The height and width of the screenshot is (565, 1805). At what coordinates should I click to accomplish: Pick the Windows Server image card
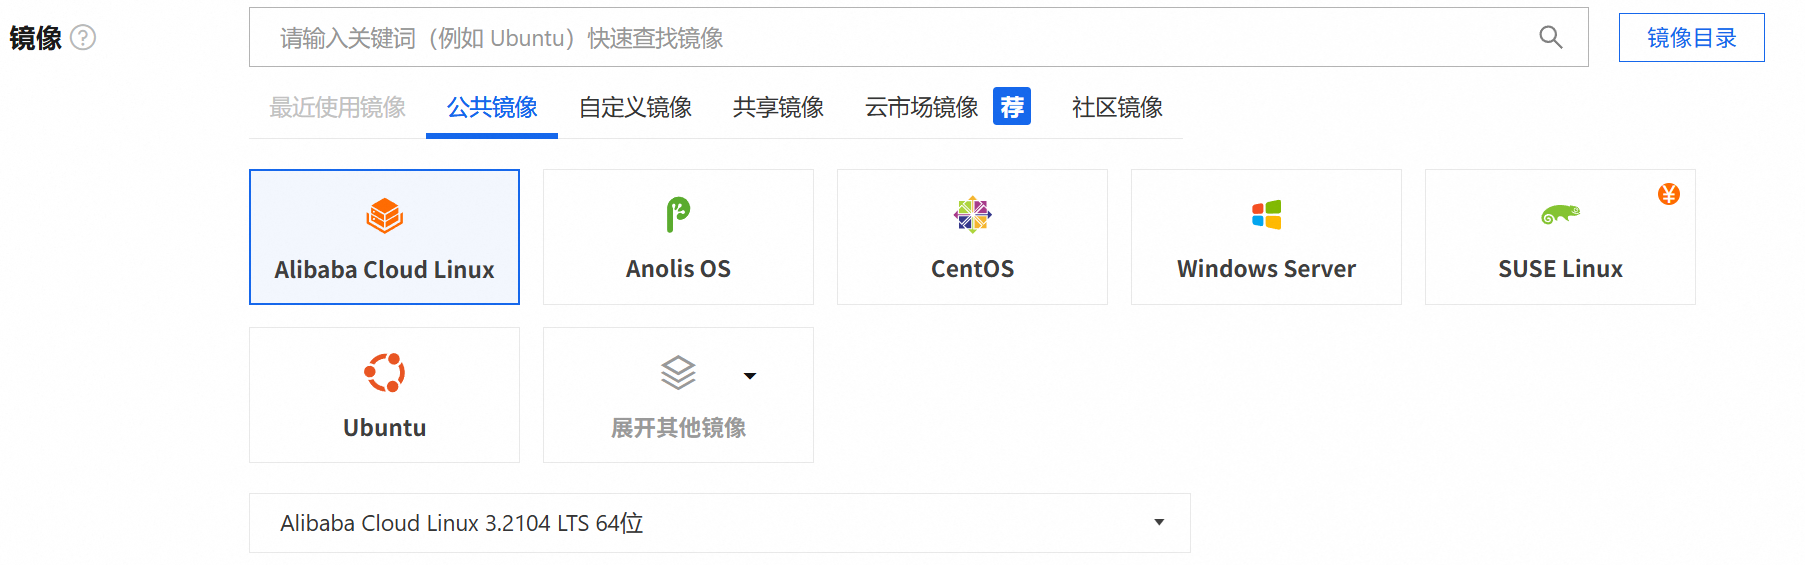[1266, 237]
